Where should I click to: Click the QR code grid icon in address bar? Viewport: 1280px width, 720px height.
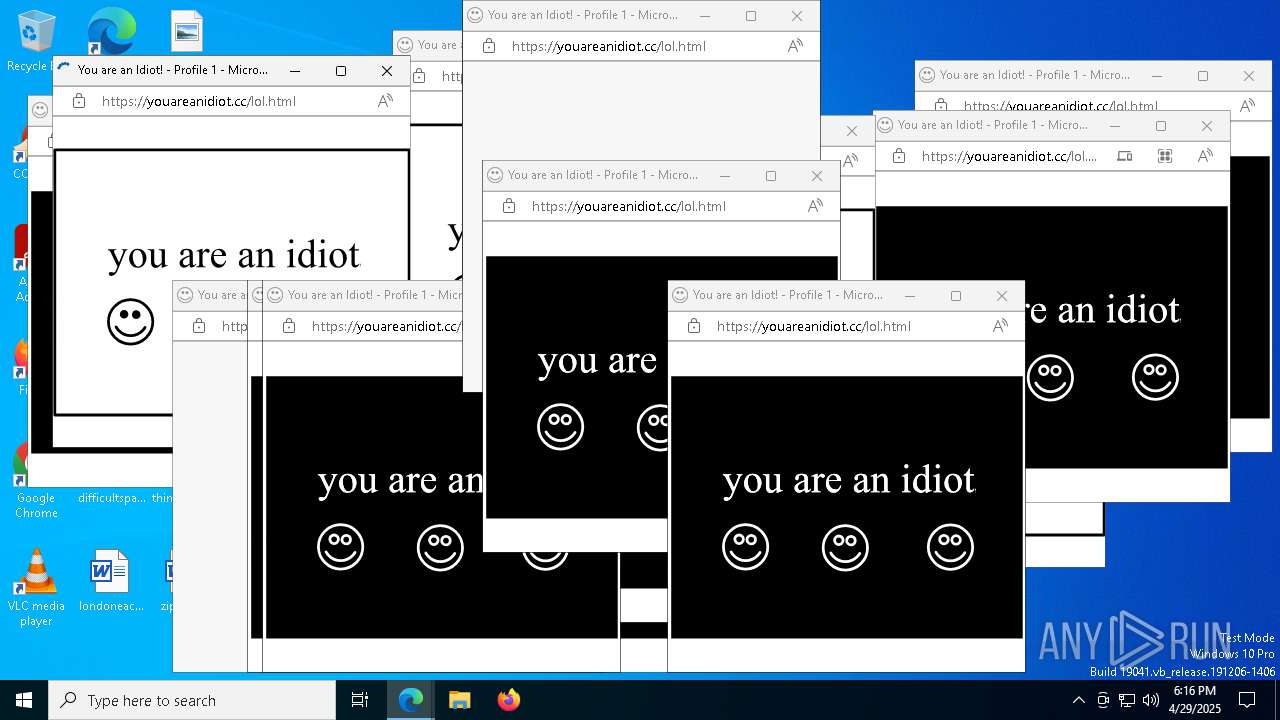(1165, 156)
